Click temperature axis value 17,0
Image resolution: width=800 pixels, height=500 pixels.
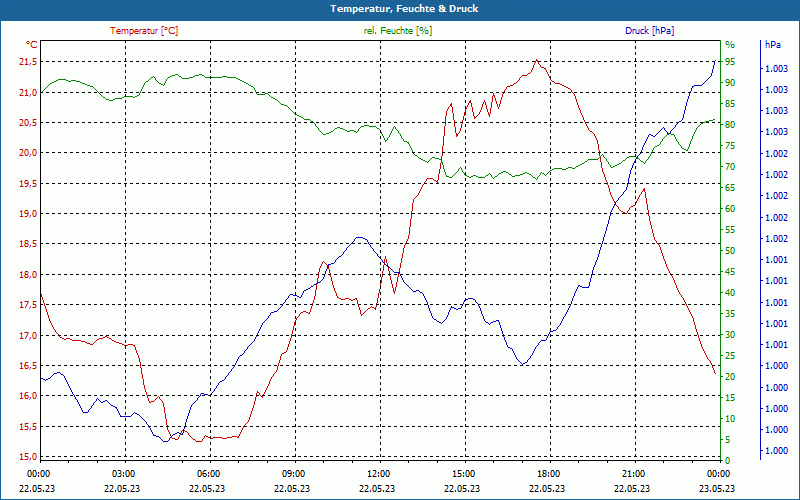(x=29, y=335)
